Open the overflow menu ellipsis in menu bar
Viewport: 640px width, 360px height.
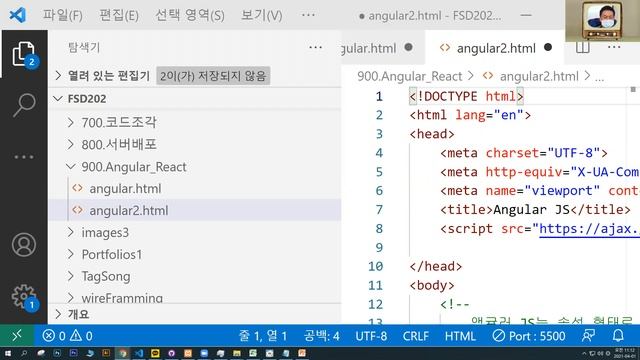[308, 15]
